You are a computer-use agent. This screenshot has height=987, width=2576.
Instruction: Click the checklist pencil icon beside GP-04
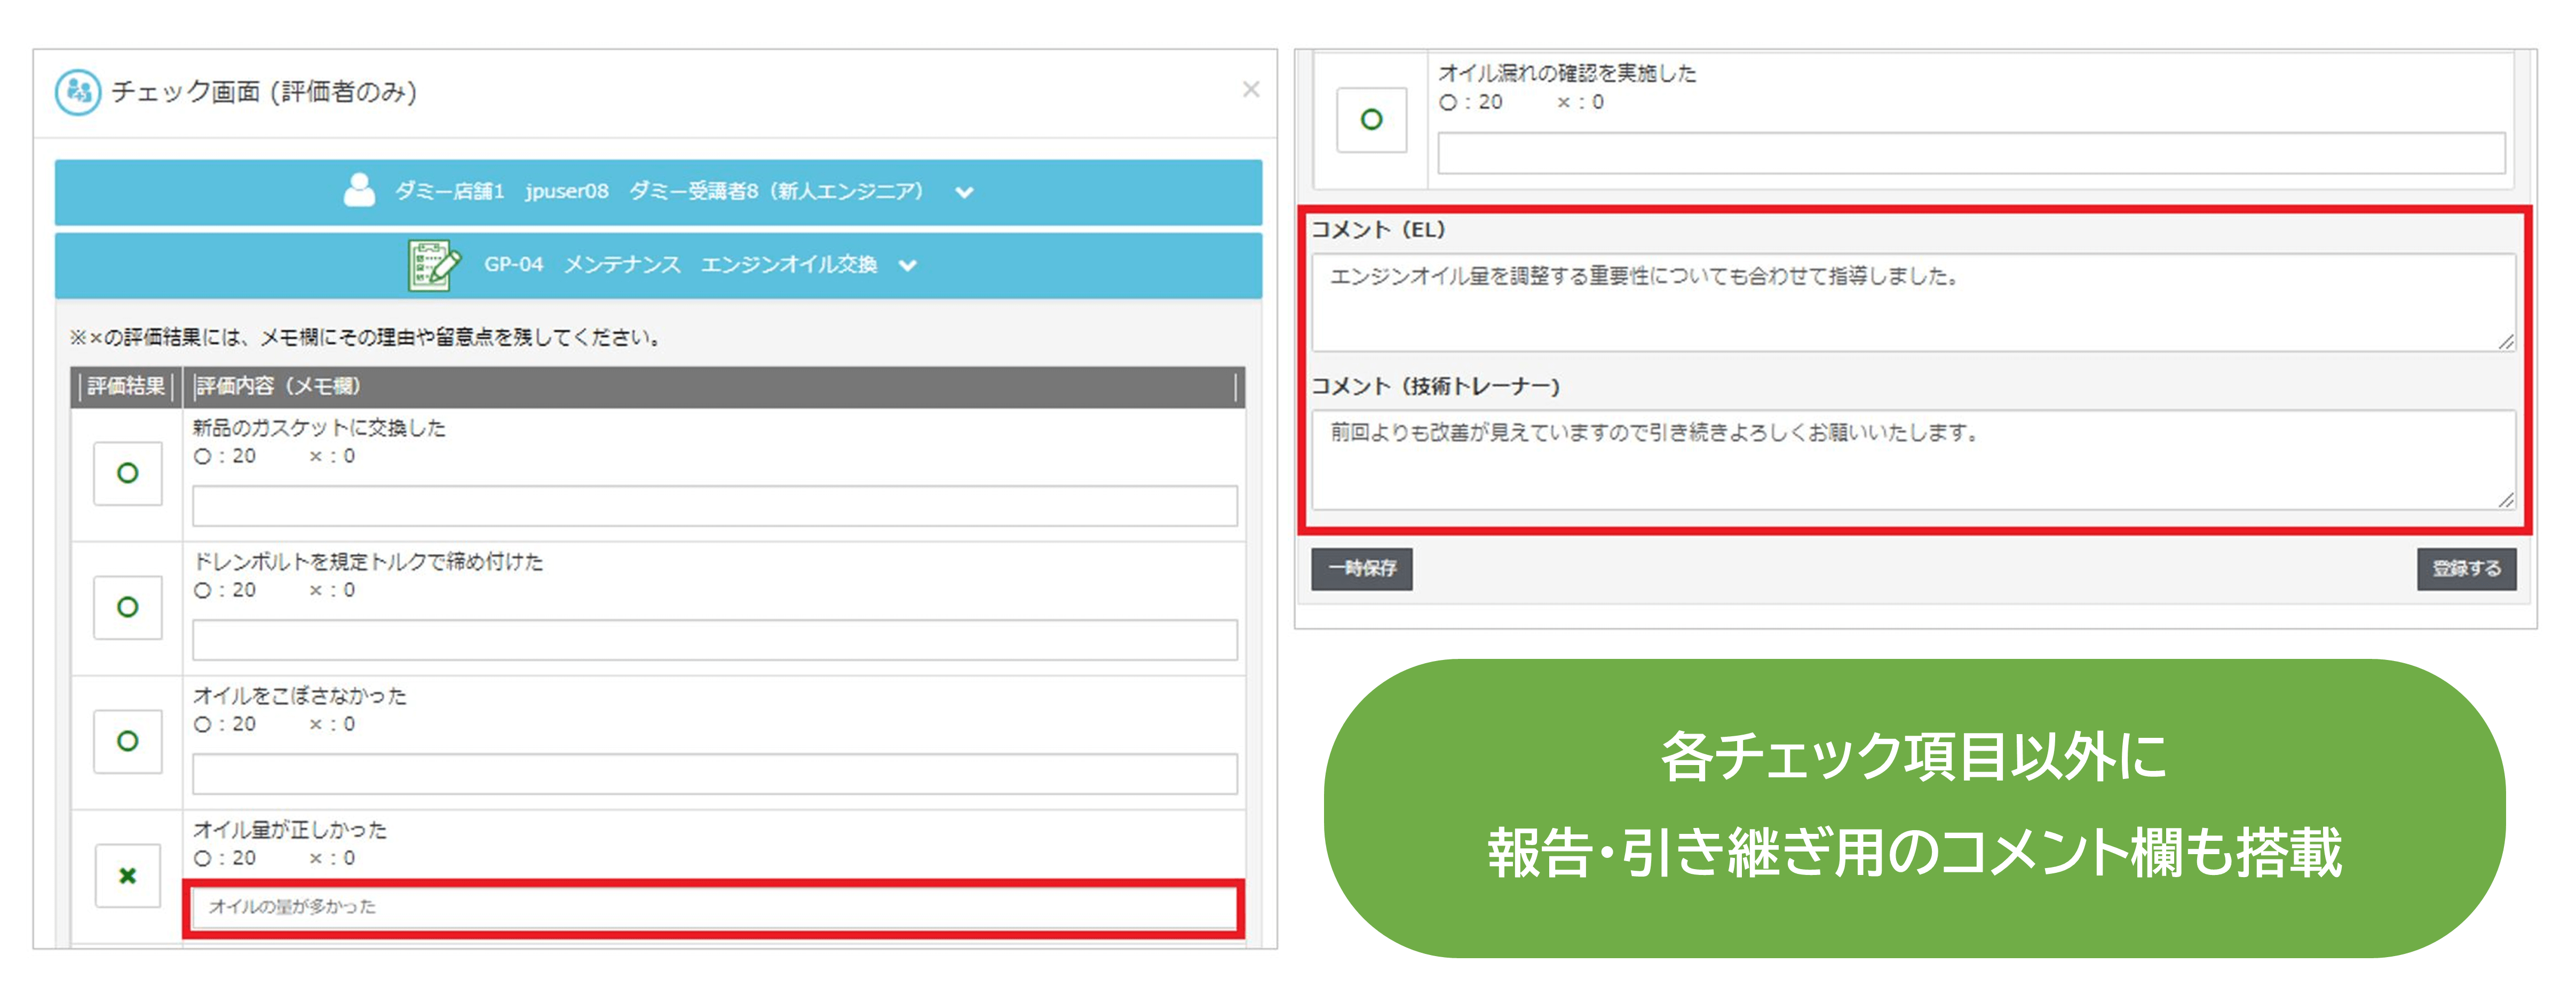coord(433,265)
